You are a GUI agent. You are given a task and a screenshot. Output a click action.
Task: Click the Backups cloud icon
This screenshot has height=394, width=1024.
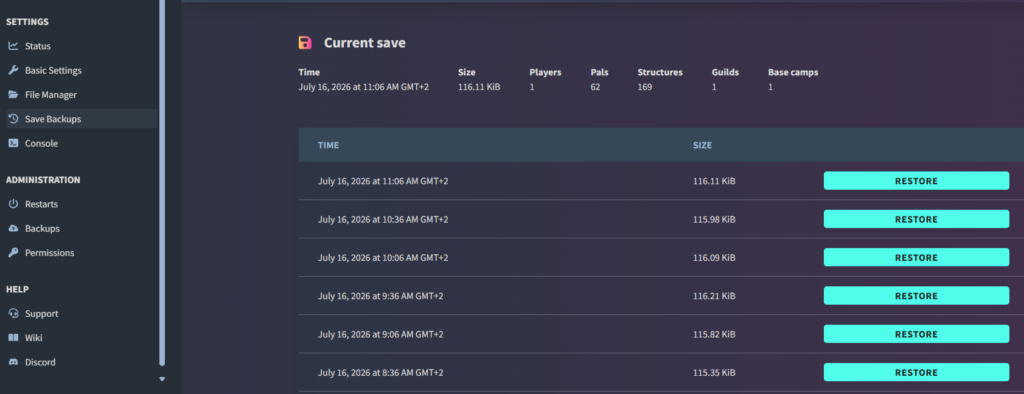point(13,229)
